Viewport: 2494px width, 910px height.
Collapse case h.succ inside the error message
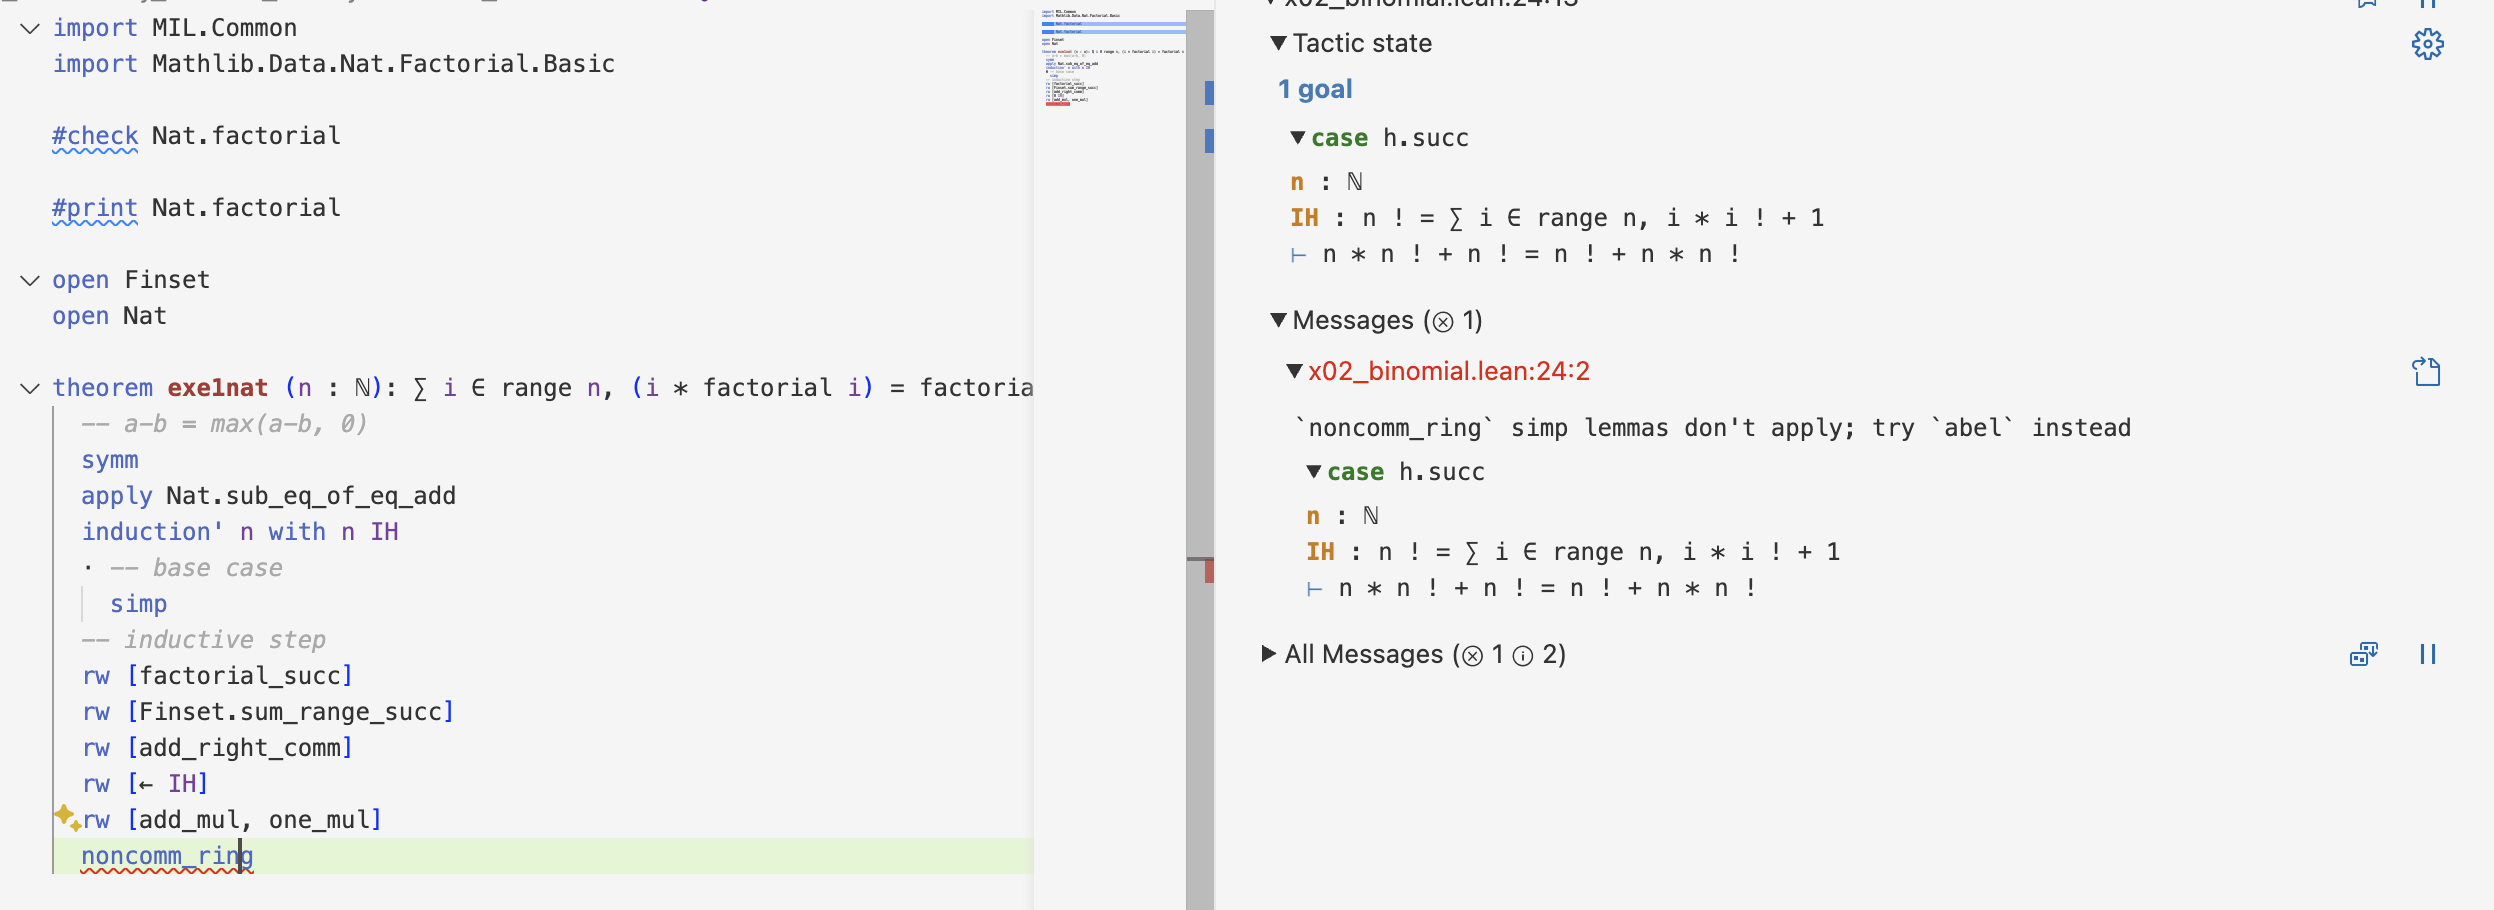click(1314, 472)
